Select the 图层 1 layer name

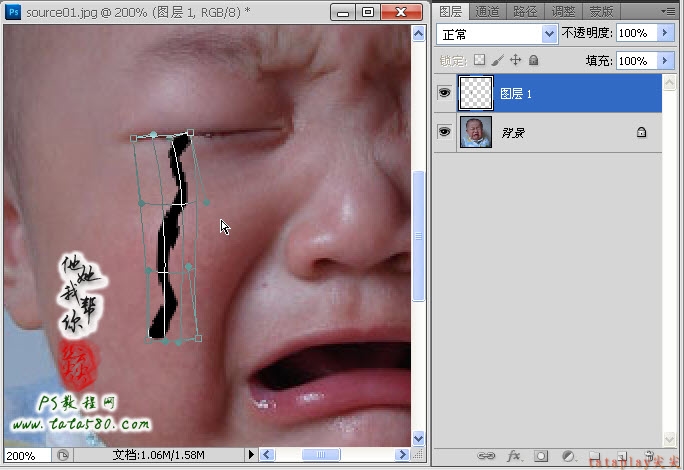516,94
